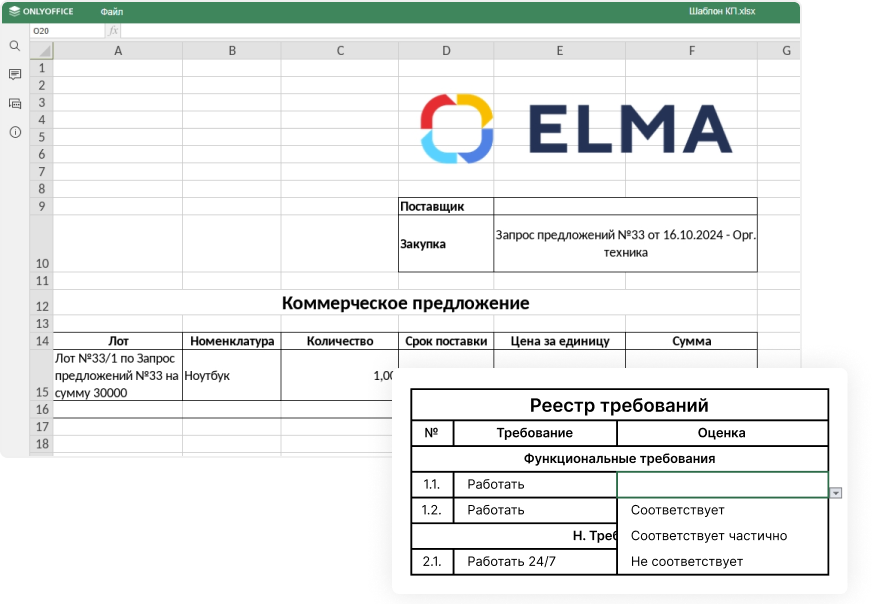Screen dimensions: 880x604
Task: Click the select-all corner of the sheet
Action: point(42,51)
